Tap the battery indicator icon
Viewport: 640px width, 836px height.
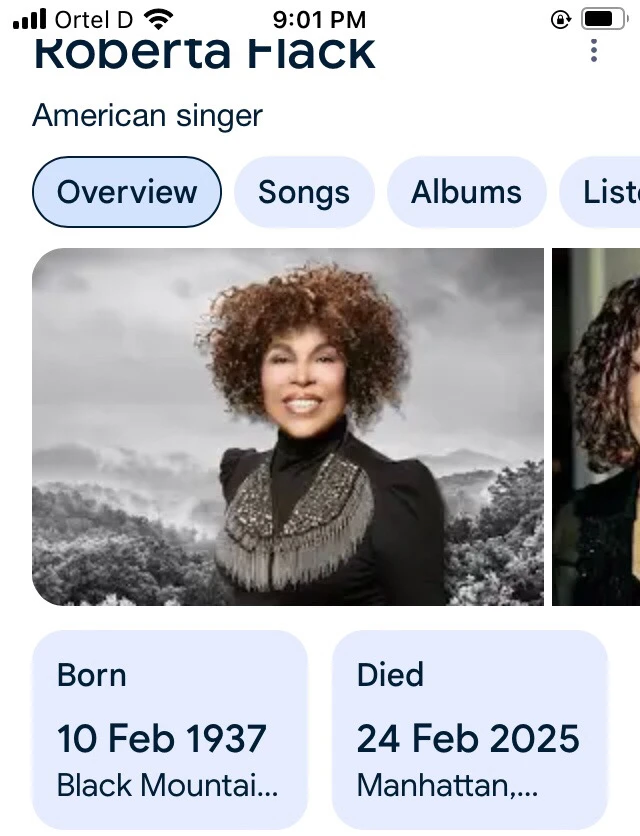point(605,20)
